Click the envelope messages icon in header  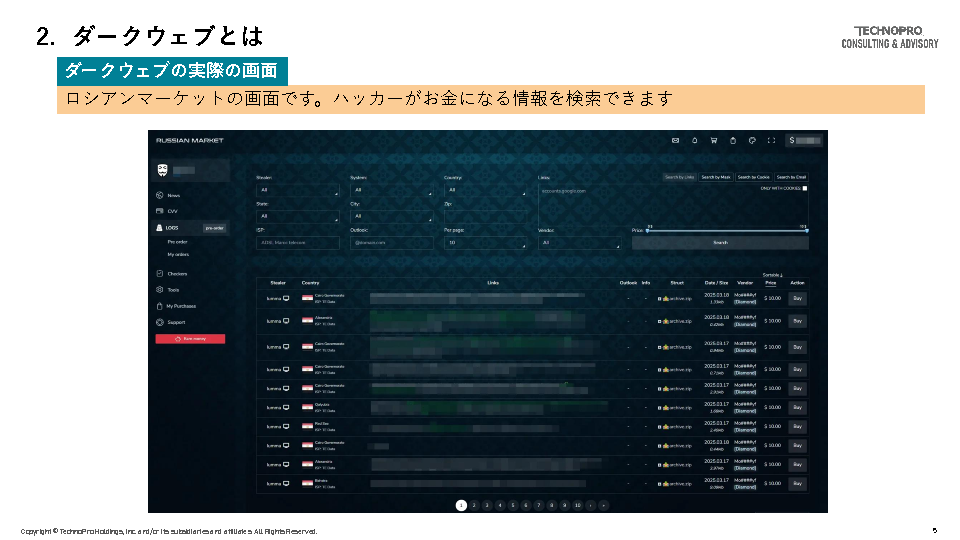point(676,141)
